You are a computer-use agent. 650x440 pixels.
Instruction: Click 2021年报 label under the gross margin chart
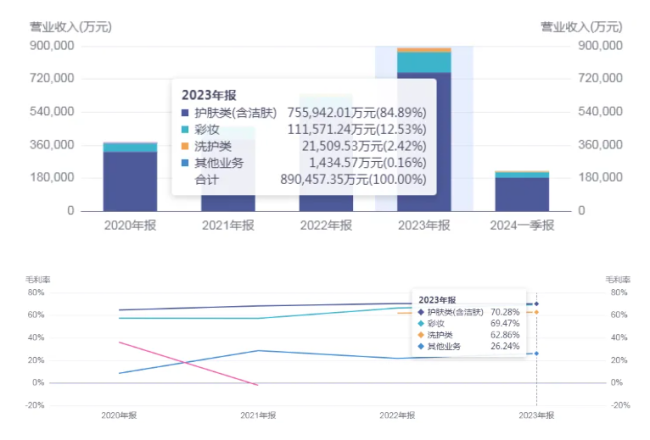coord(258,415)
